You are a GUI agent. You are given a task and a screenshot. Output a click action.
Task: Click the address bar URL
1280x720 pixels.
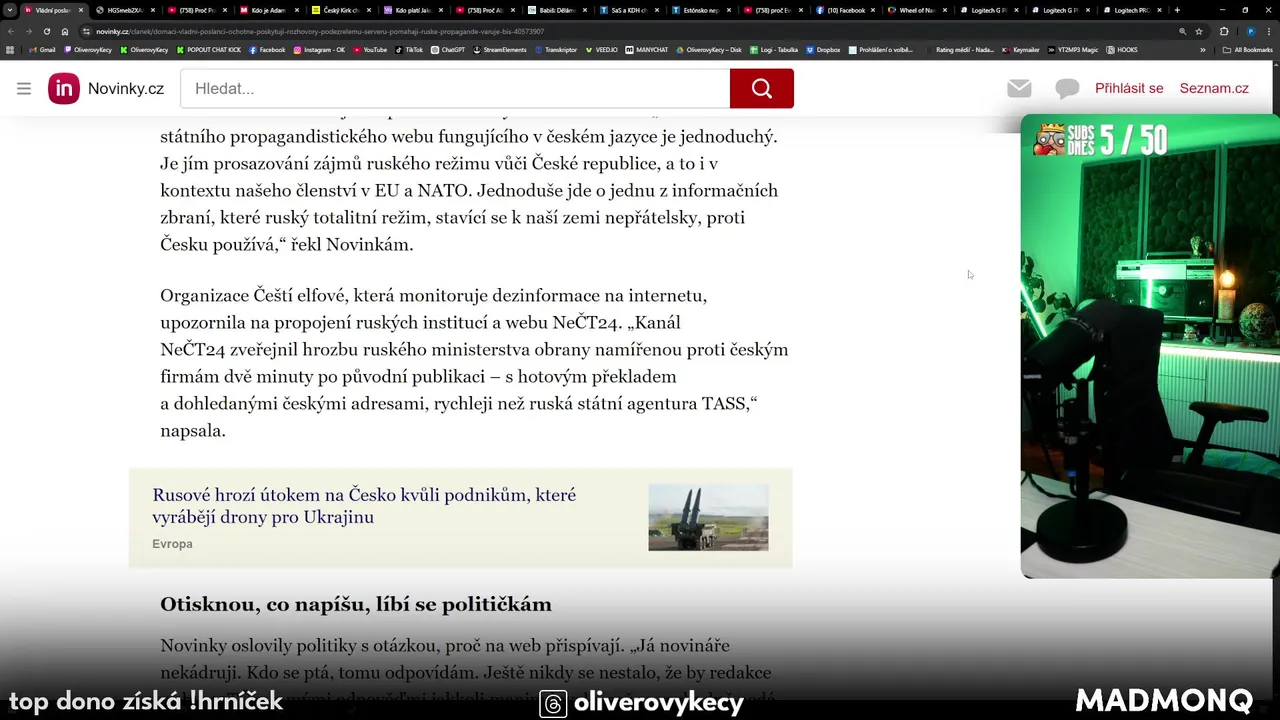[320, 31]
